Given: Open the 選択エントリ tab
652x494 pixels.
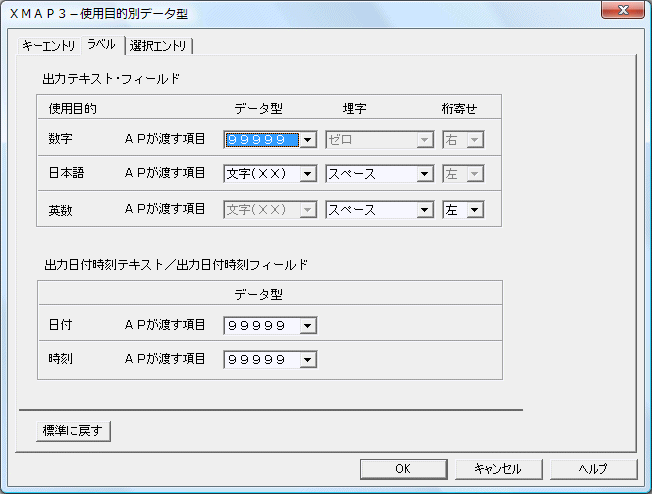Looking at the screenshot, I should click(x=159, y=46).
